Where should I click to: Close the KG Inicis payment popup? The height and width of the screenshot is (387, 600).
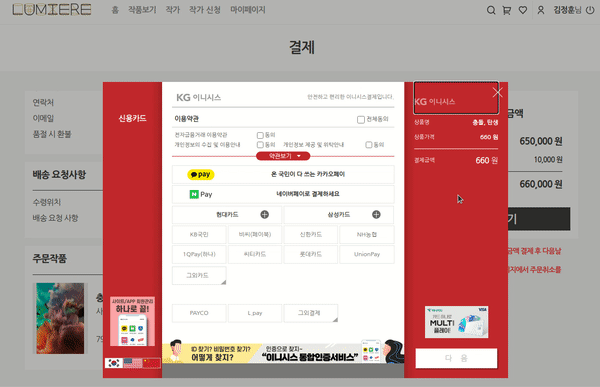497,92
